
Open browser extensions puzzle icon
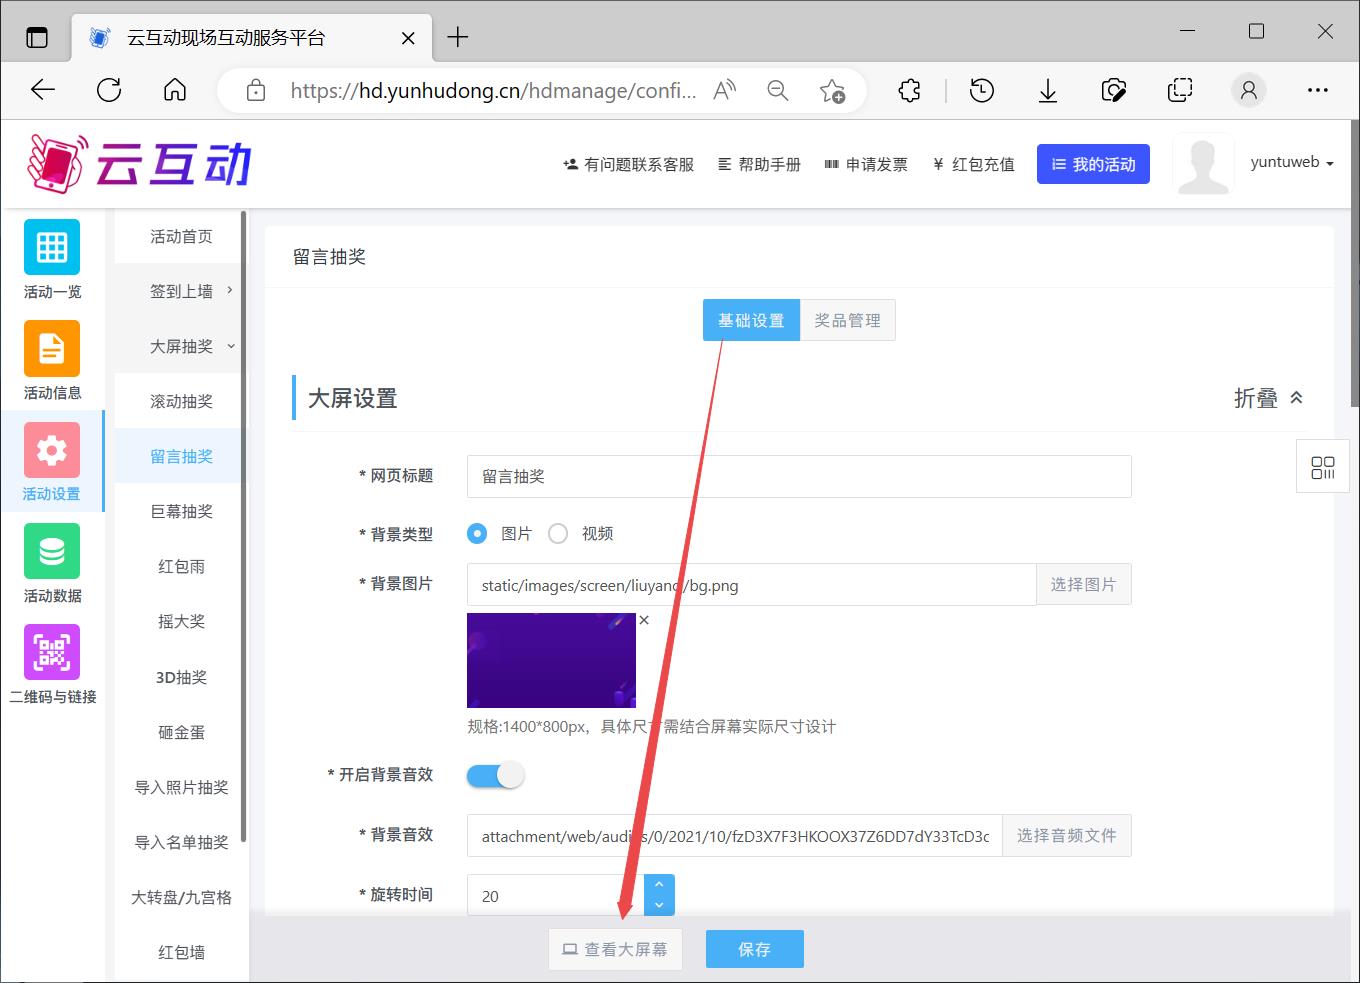click(909, 91)
